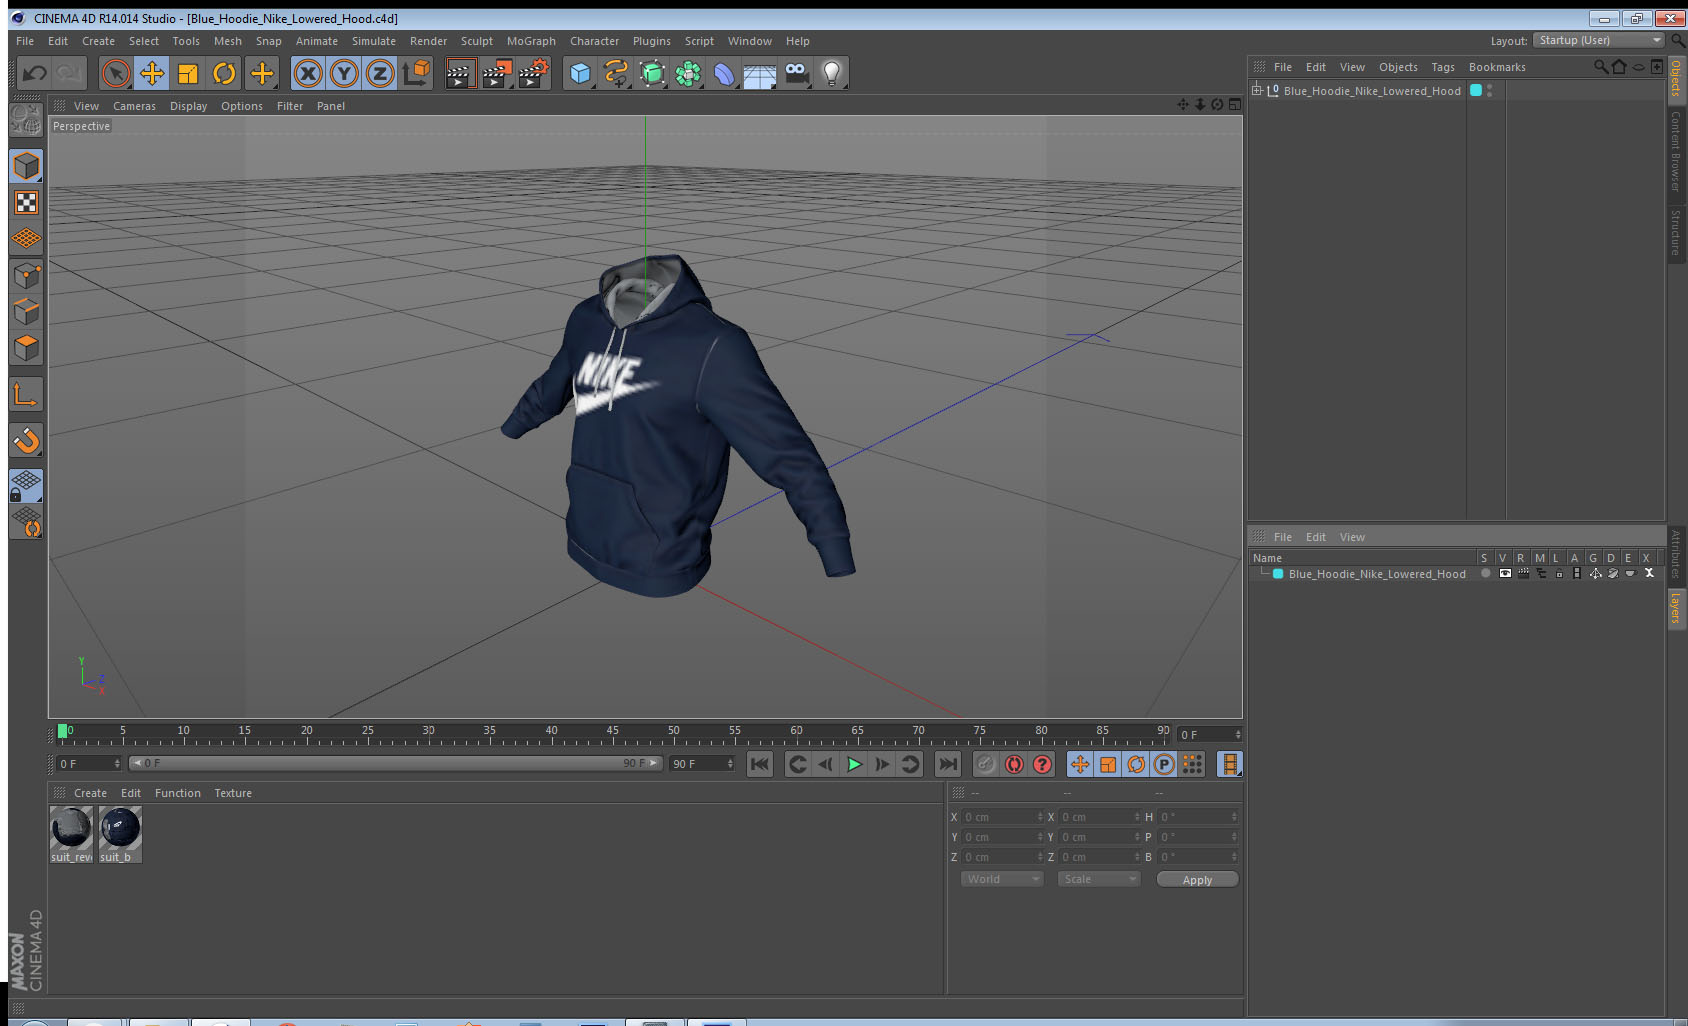
Task: Open the deformer objects icon
Action: 724,73
